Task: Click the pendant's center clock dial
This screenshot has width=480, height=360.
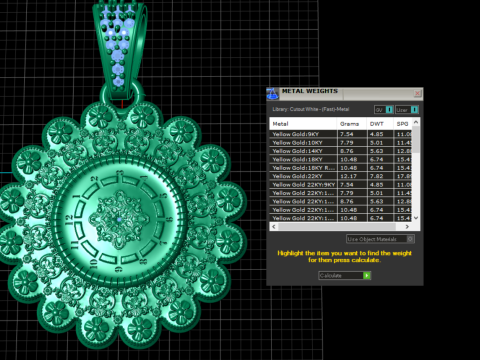Action: pyautogui.click(x=119, y=219)
